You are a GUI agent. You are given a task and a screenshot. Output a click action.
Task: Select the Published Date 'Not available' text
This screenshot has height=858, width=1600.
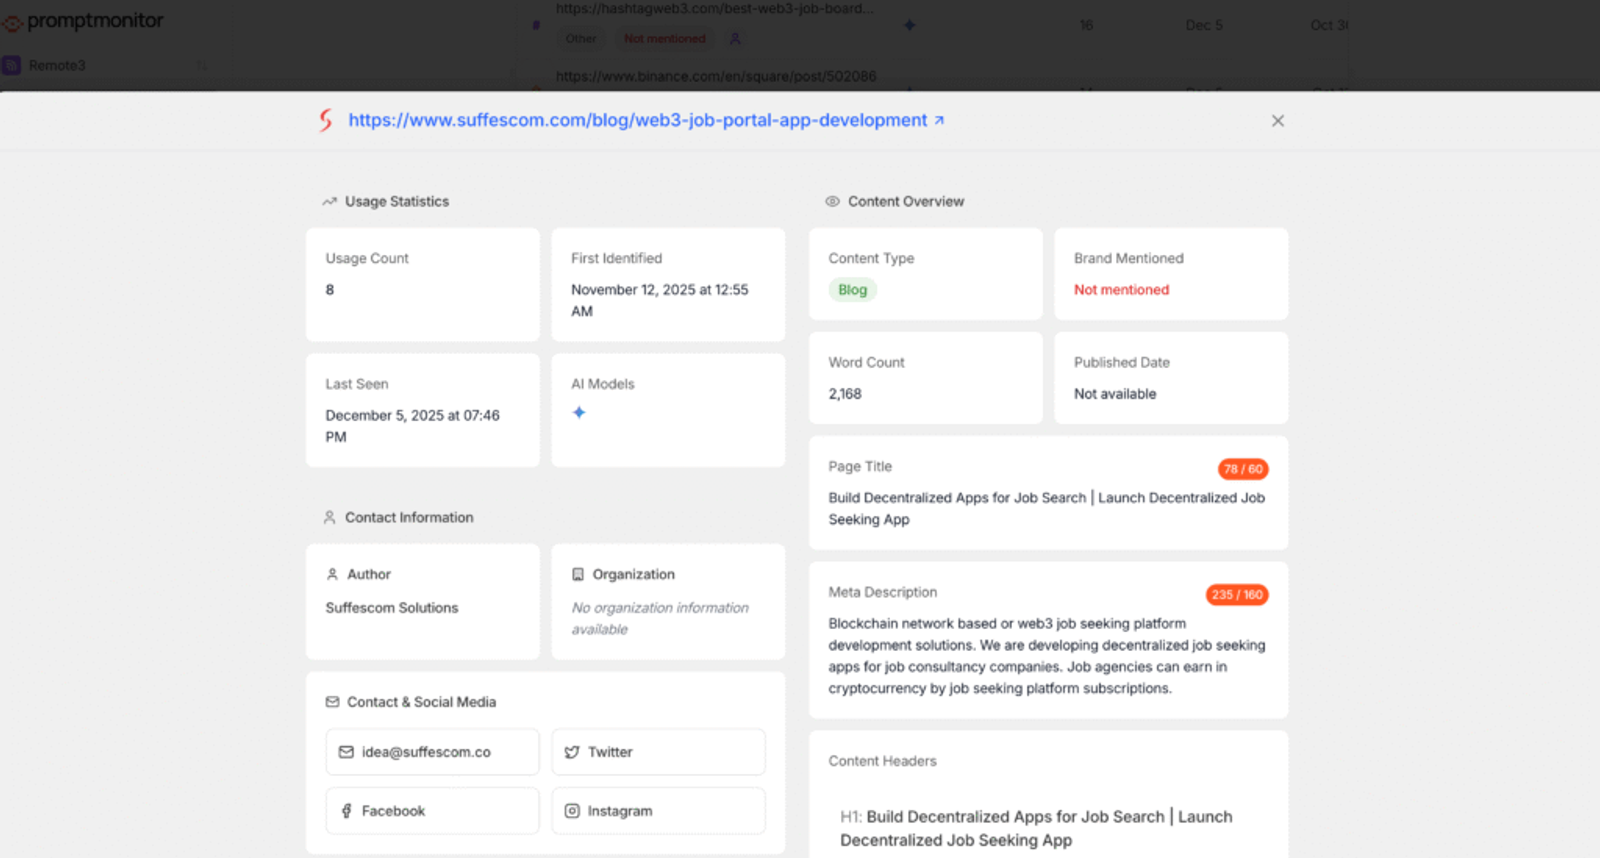point(1115,394)
